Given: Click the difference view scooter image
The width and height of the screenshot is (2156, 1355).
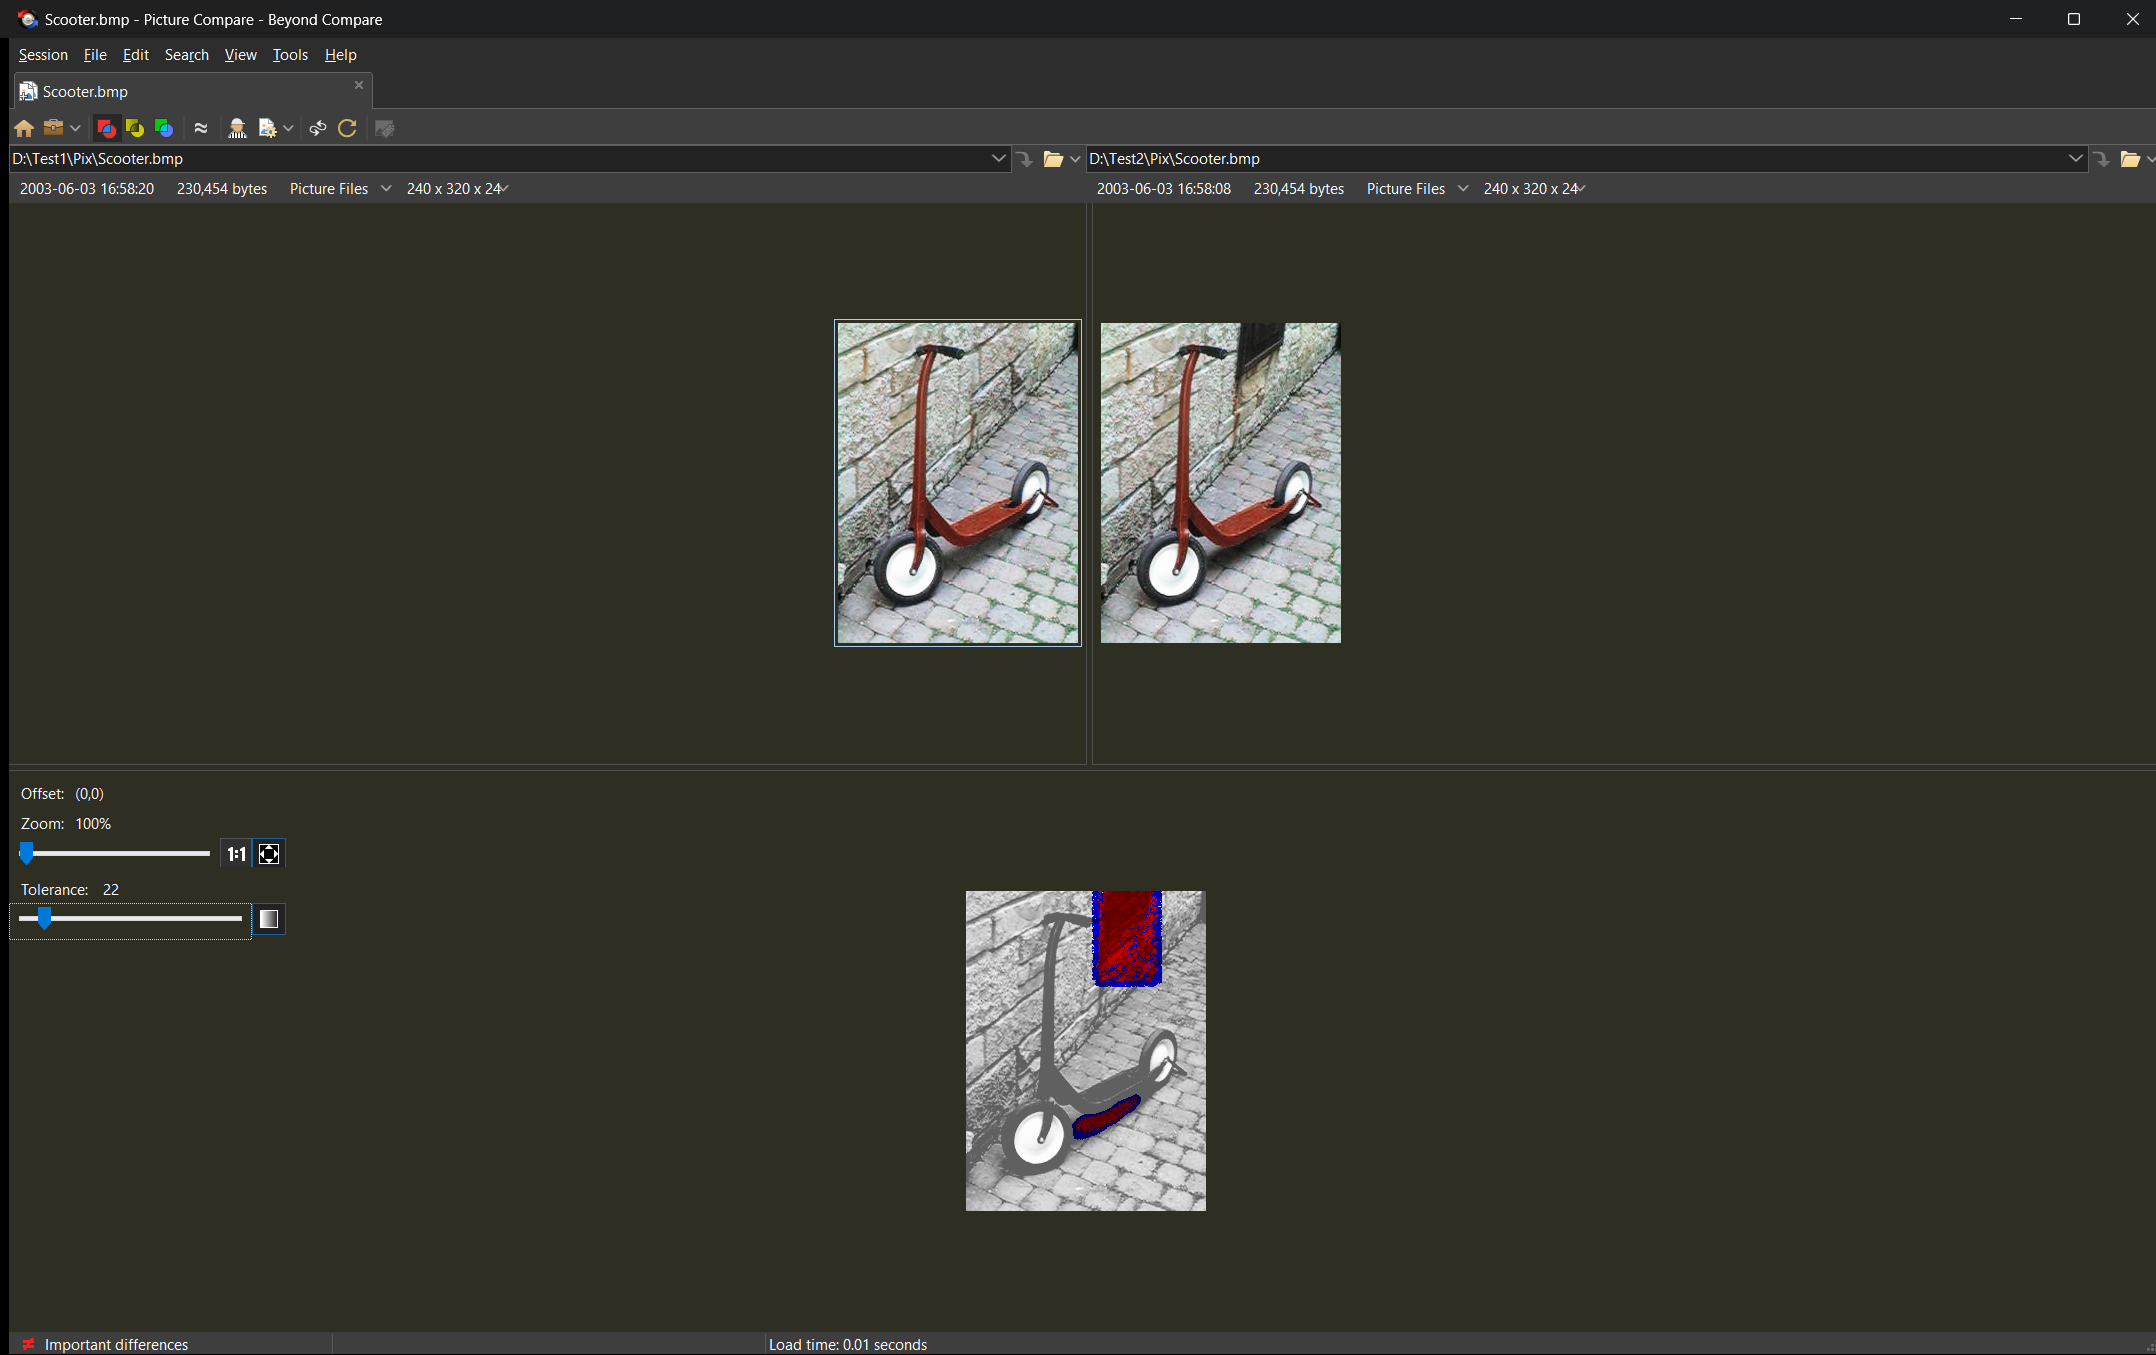Looking at the screenshot, I should pyautogui.click(x=1086, y=1051).
